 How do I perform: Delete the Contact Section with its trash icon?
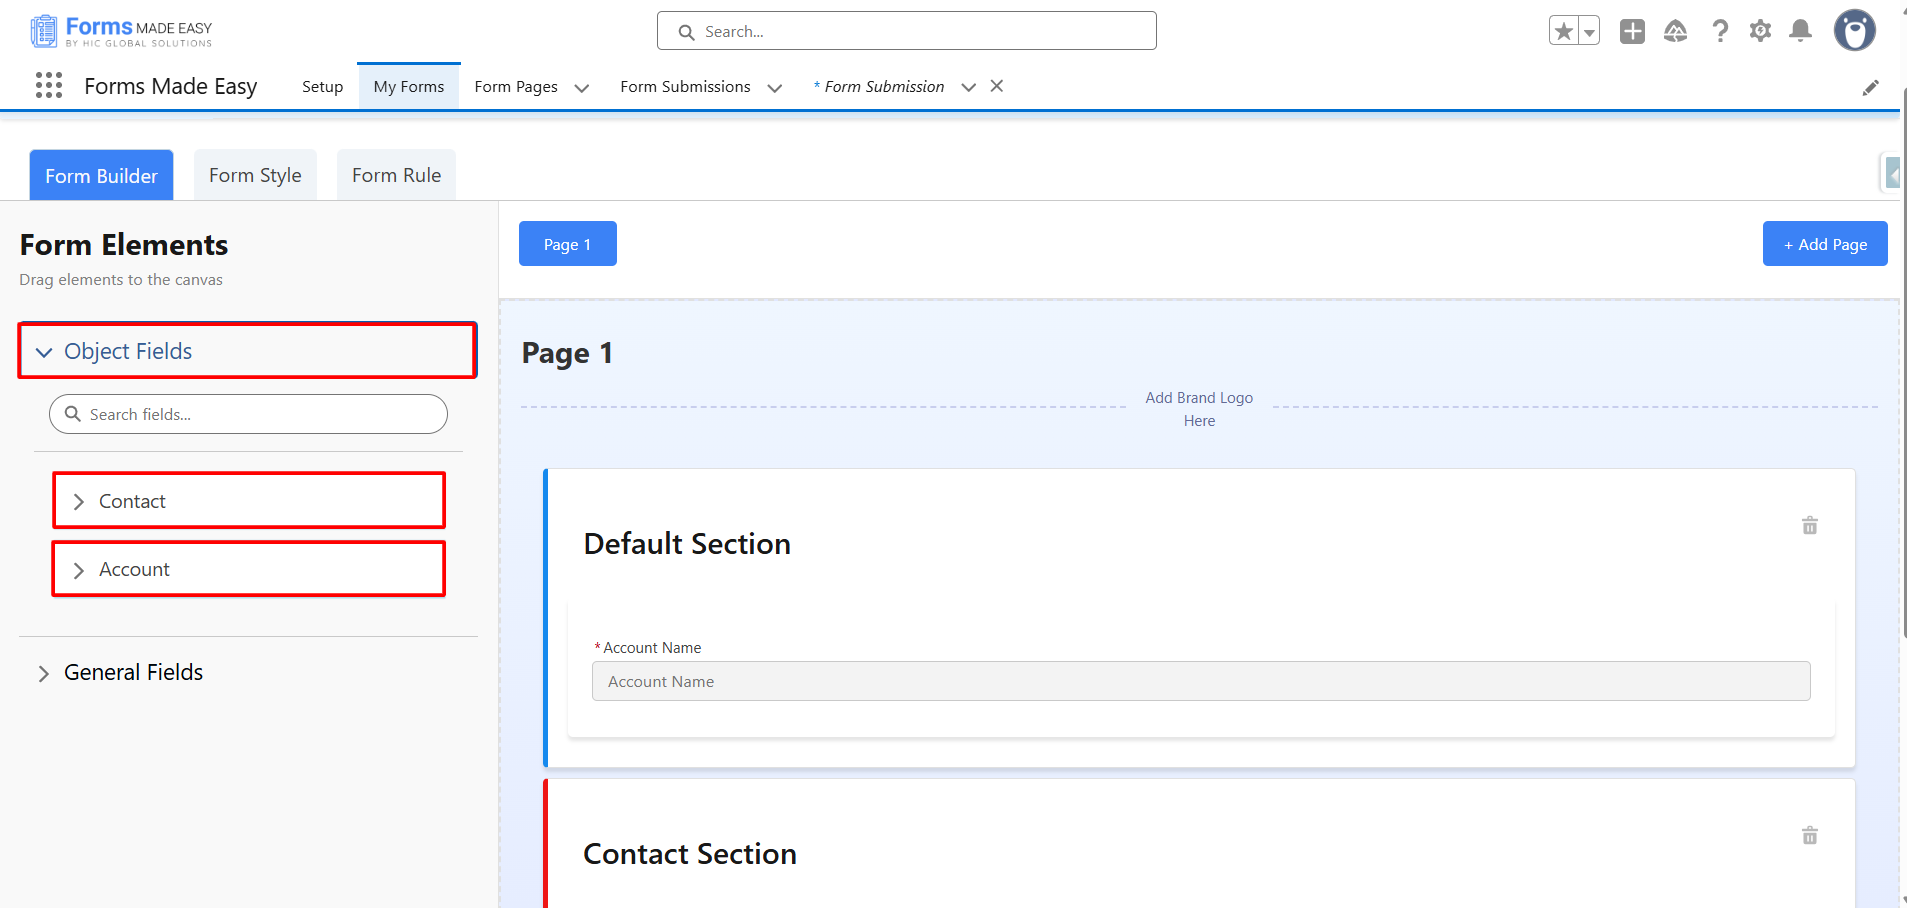coord(1809,836)
